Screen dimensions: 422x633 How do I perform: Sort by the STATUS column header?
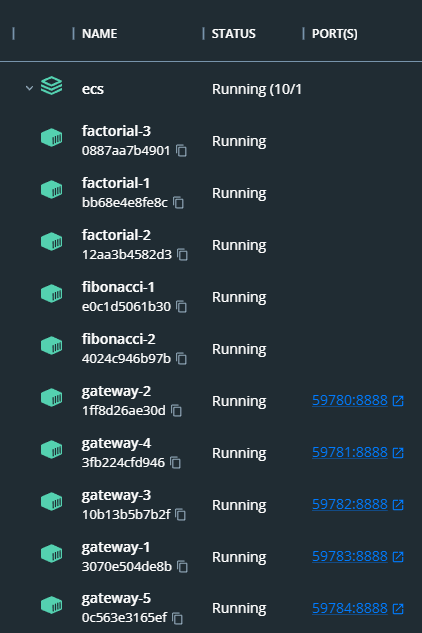(x=234, y=34)
